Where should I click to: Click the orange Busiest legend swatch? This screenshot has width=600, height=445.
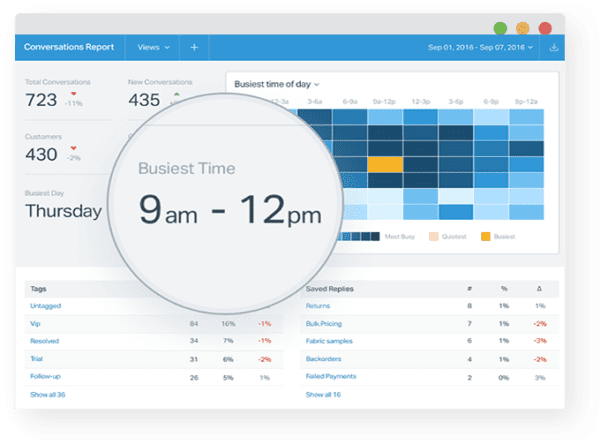click(x=486, y=236)
